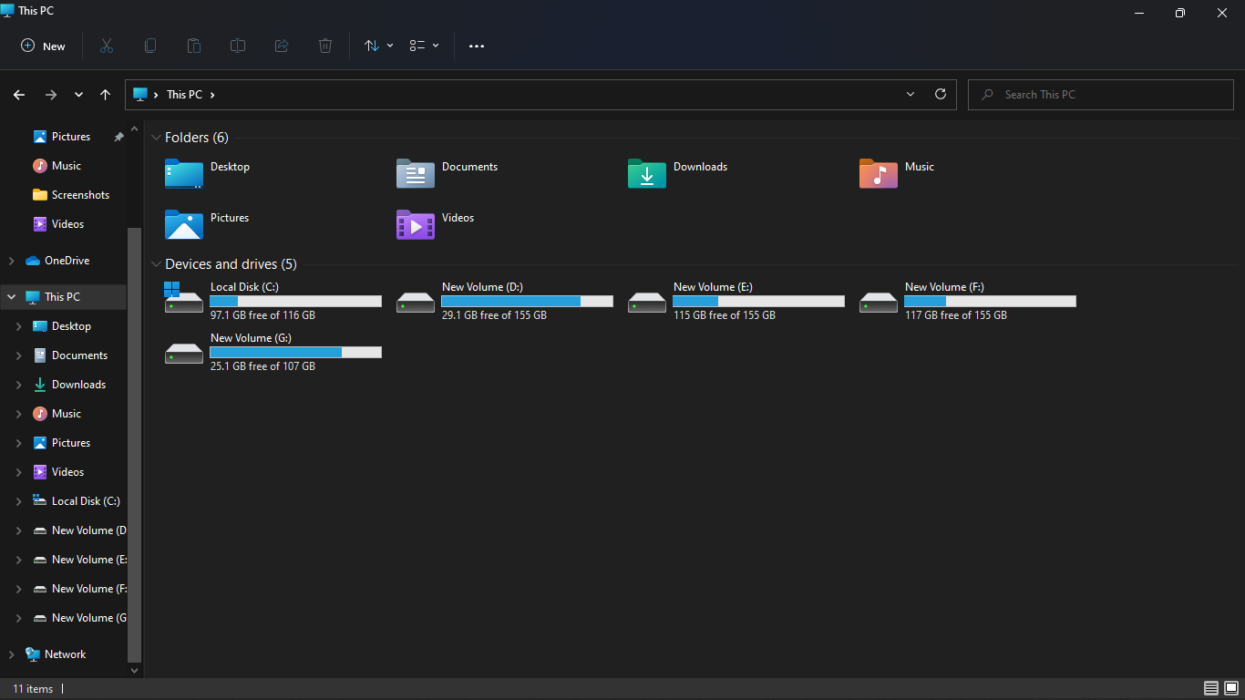Switch to Large icons view via status bar
The image size is (1245, 700).
point(1231,688)
